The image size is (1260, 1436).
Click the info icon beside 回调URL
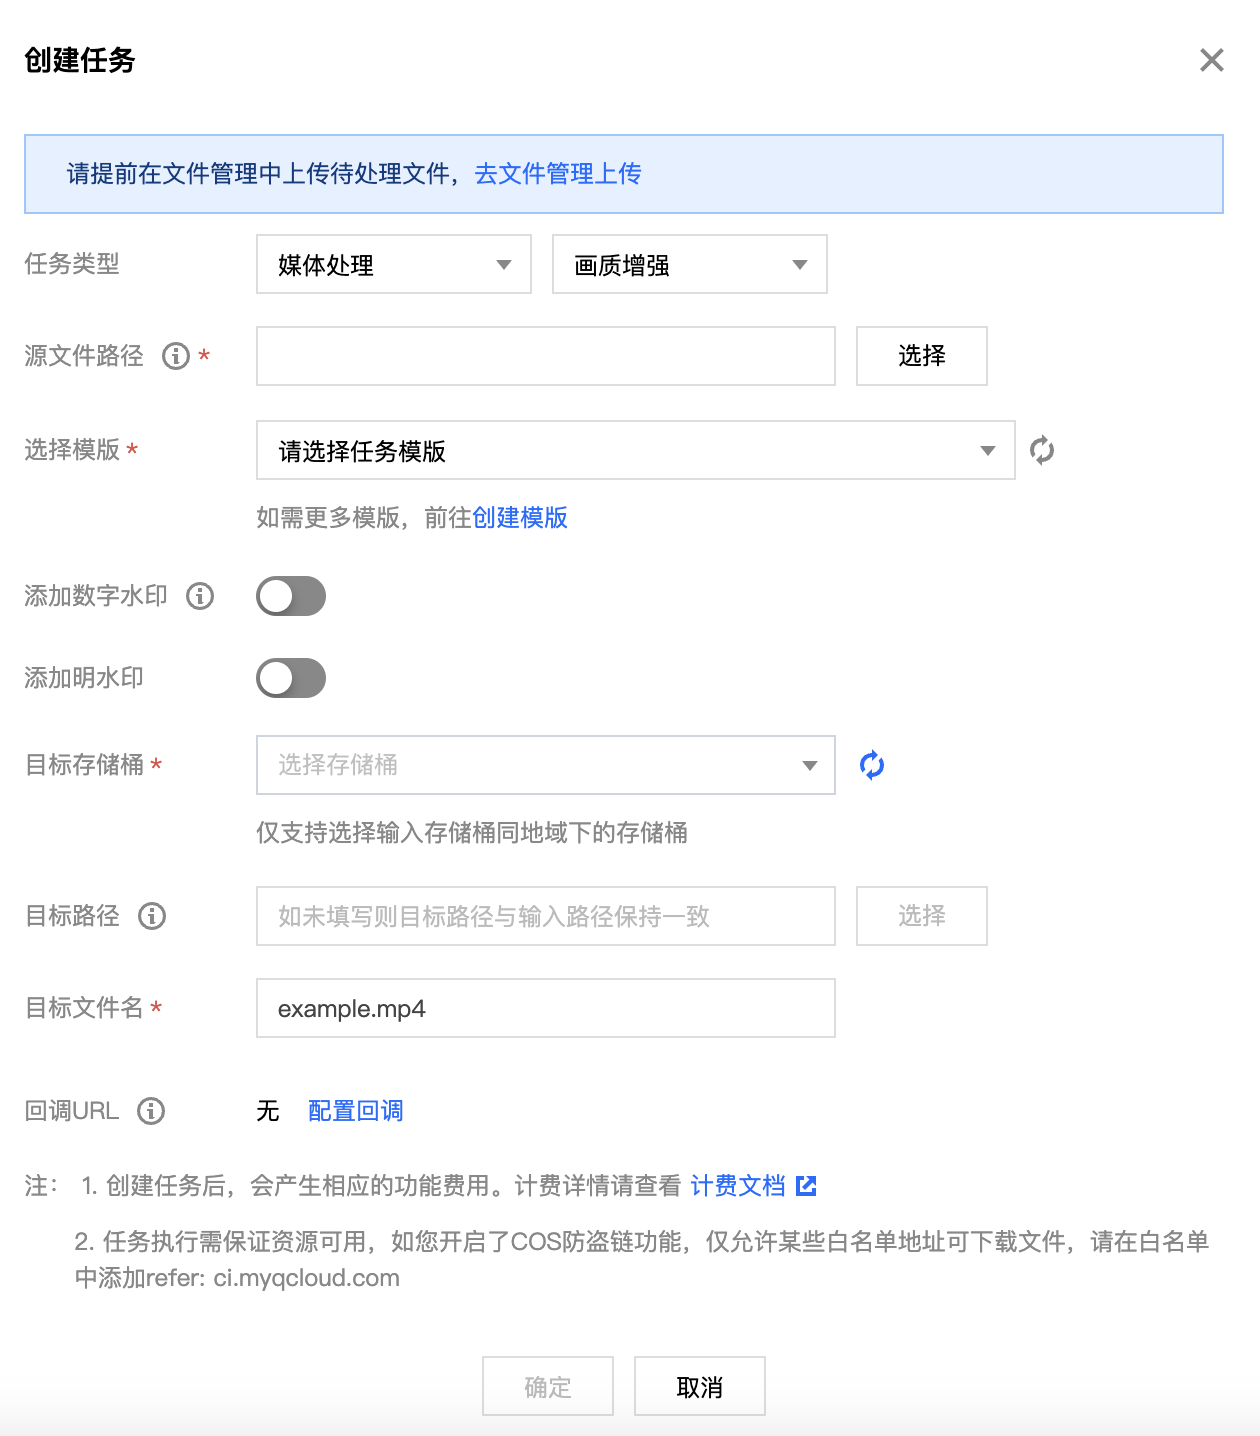[151, 1111]
